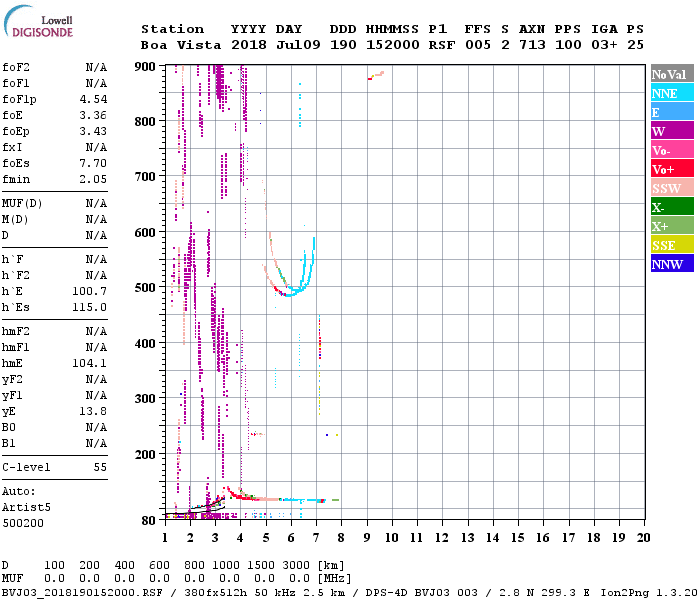Click the BVJ03_2018190152000.RSF filename text
The width and height of the screenshot is (700, 600).
click(82, 593)
